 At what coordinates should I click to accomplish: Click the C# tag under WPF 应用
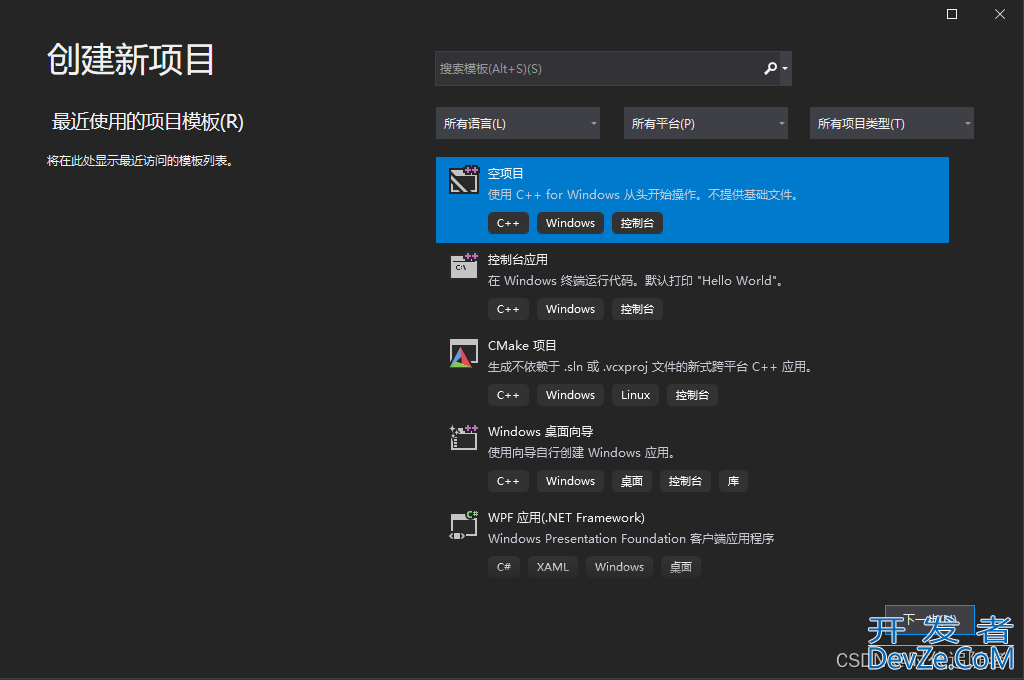[x=504, y=567]
